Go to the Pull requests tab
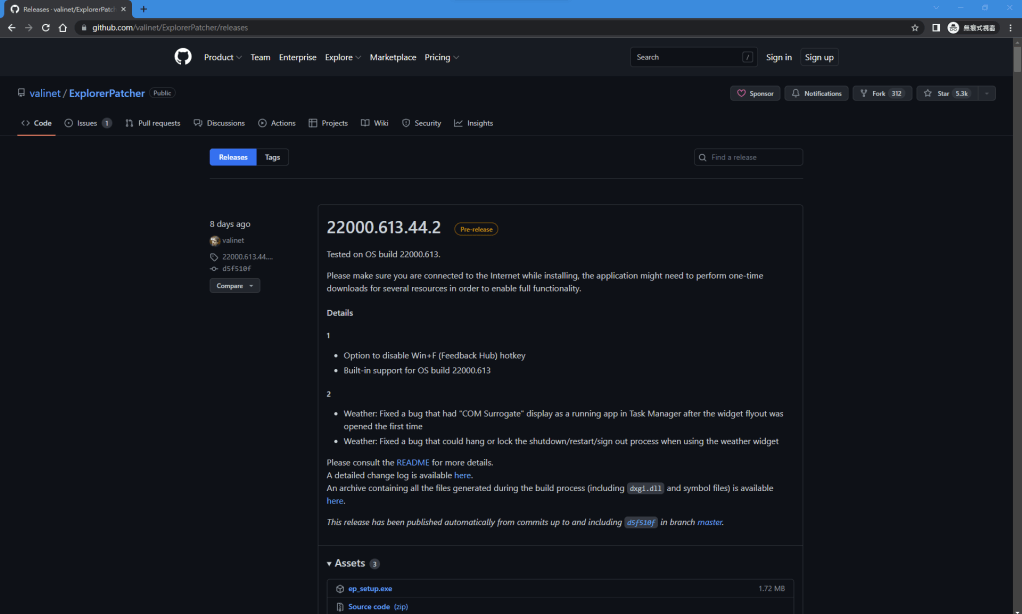The width and height of the screenshot is (1022, 614). [x=153, y=123]
